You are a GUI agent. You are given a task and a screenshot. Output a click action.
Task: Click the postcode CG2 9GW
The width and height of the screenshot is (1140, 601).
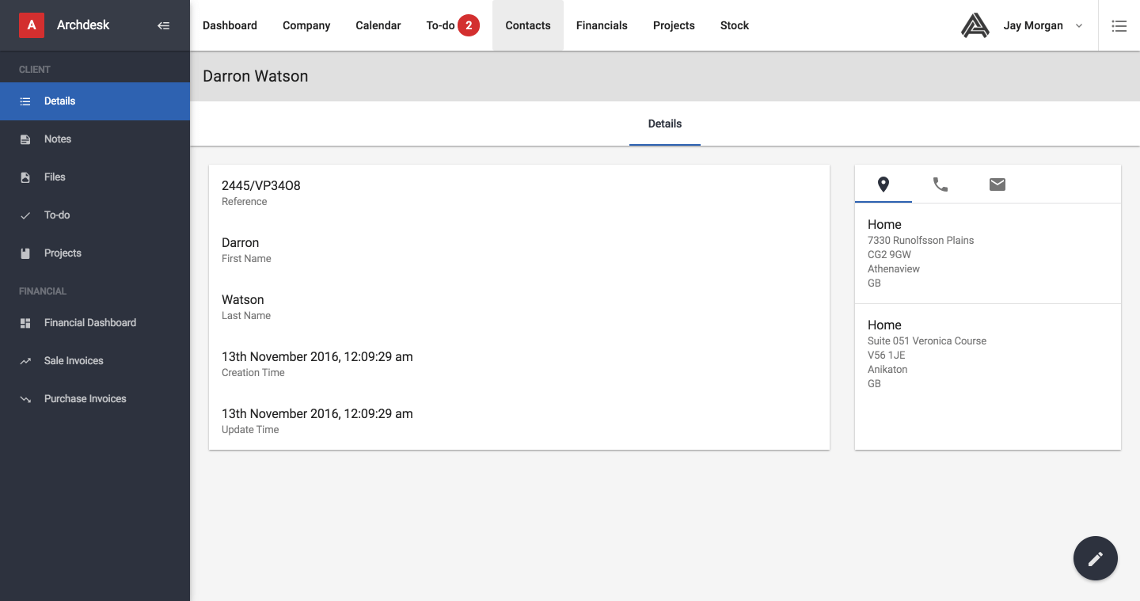click(889, 254)
